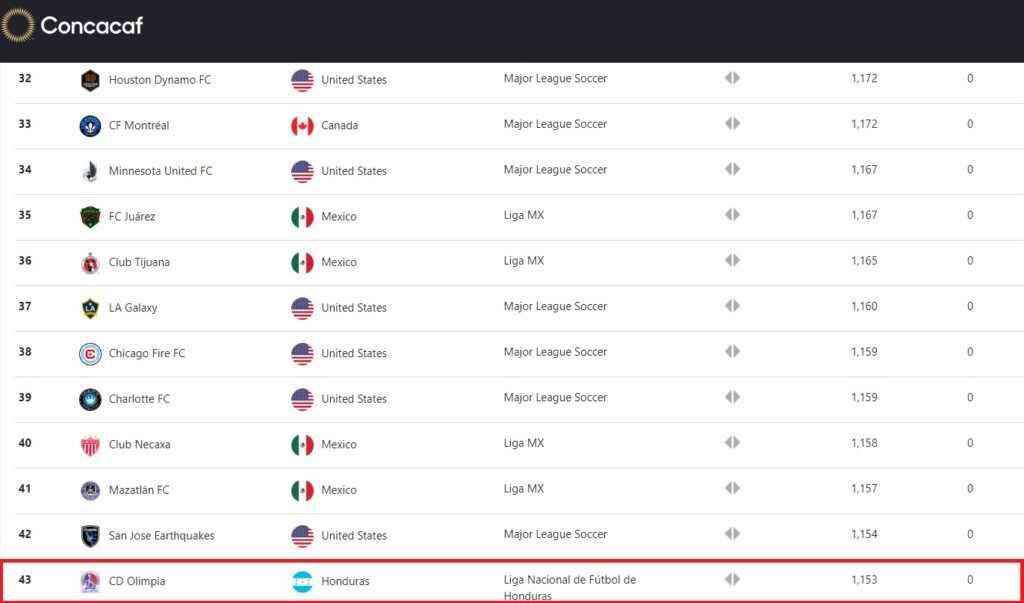Select the CD Olimpia club crest
Viewport: 1024px width, 603px height.
click(90, 581)
